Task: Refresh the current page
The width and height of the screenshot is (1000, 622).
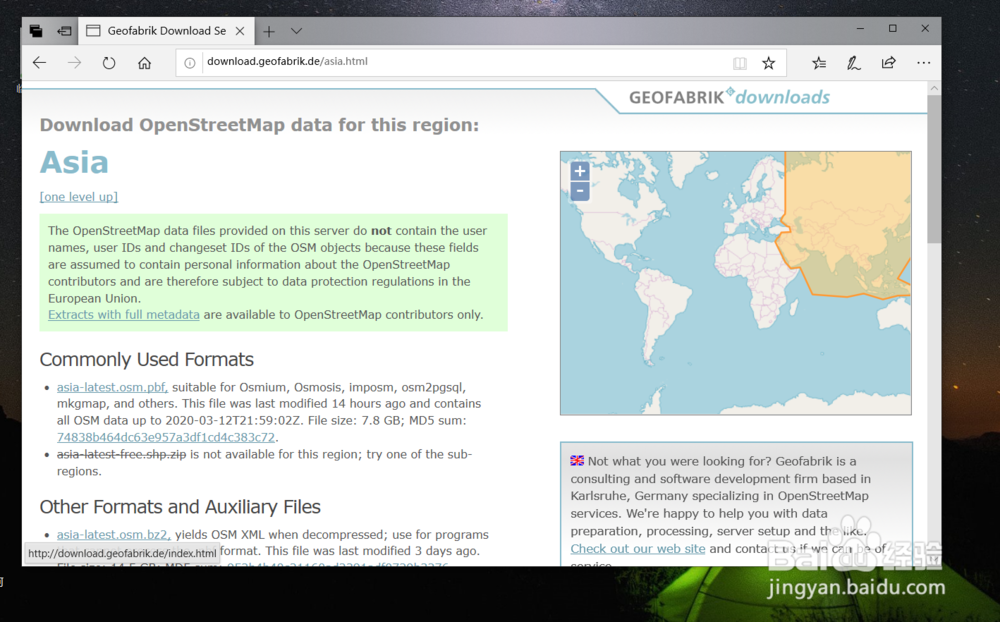Action: coord(109,62)
